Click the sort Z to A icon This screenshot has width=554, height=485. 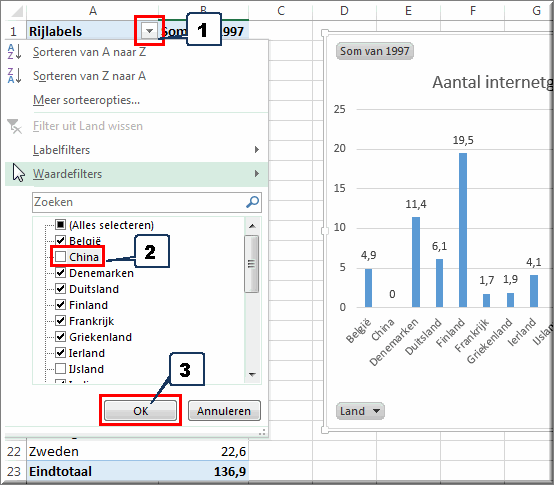[x=14, y=76]
